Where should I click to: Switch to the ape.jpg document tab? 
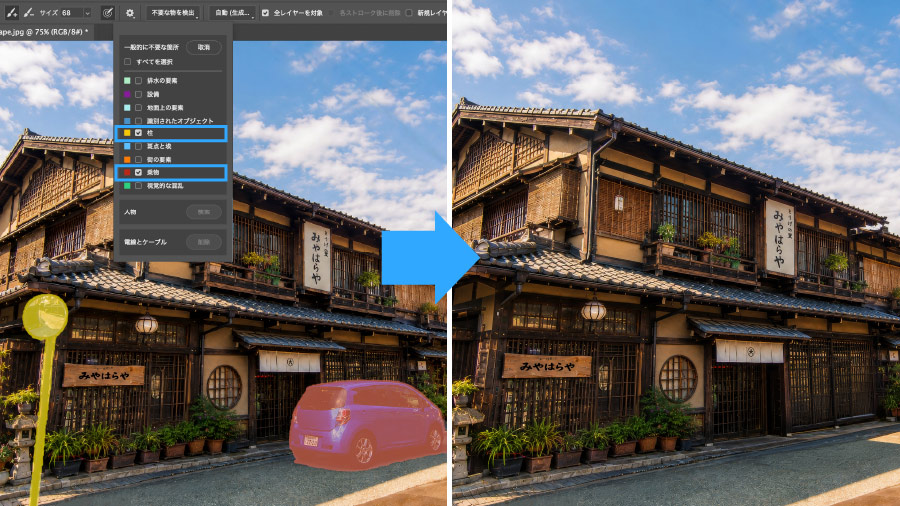point(45,32)
